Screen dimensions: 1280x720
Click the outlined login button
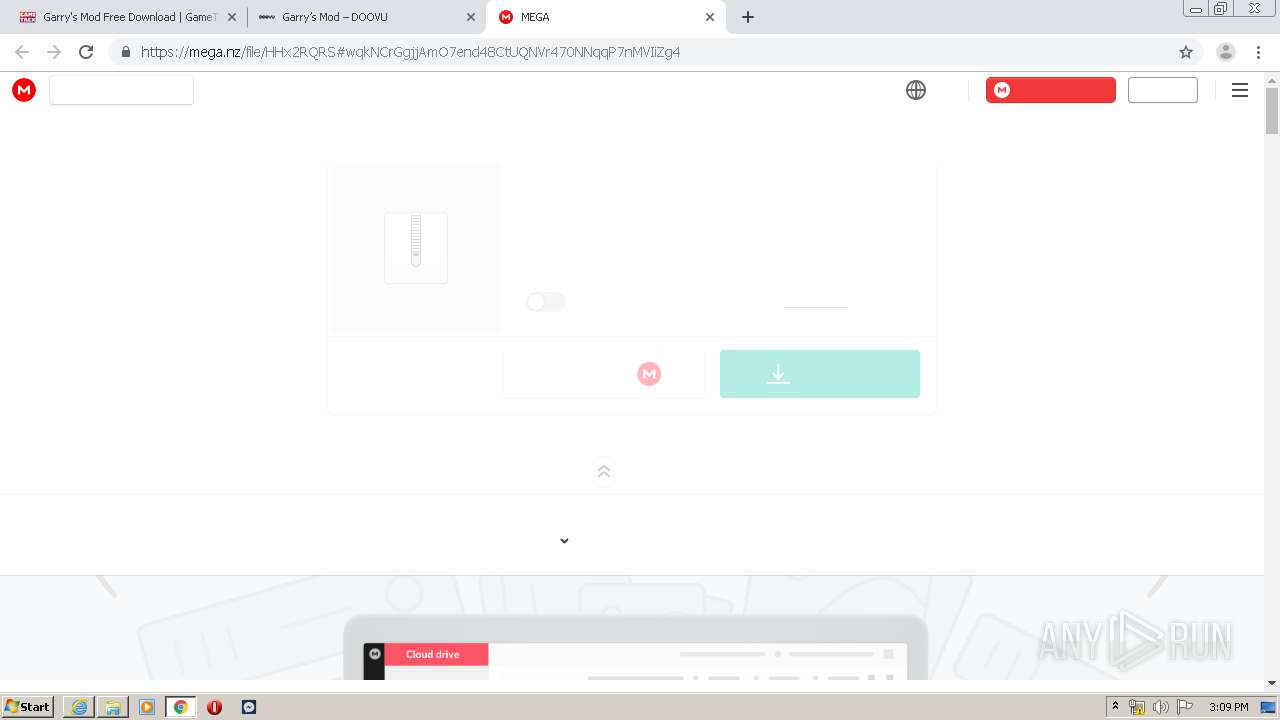click(x=1163, y=90)
